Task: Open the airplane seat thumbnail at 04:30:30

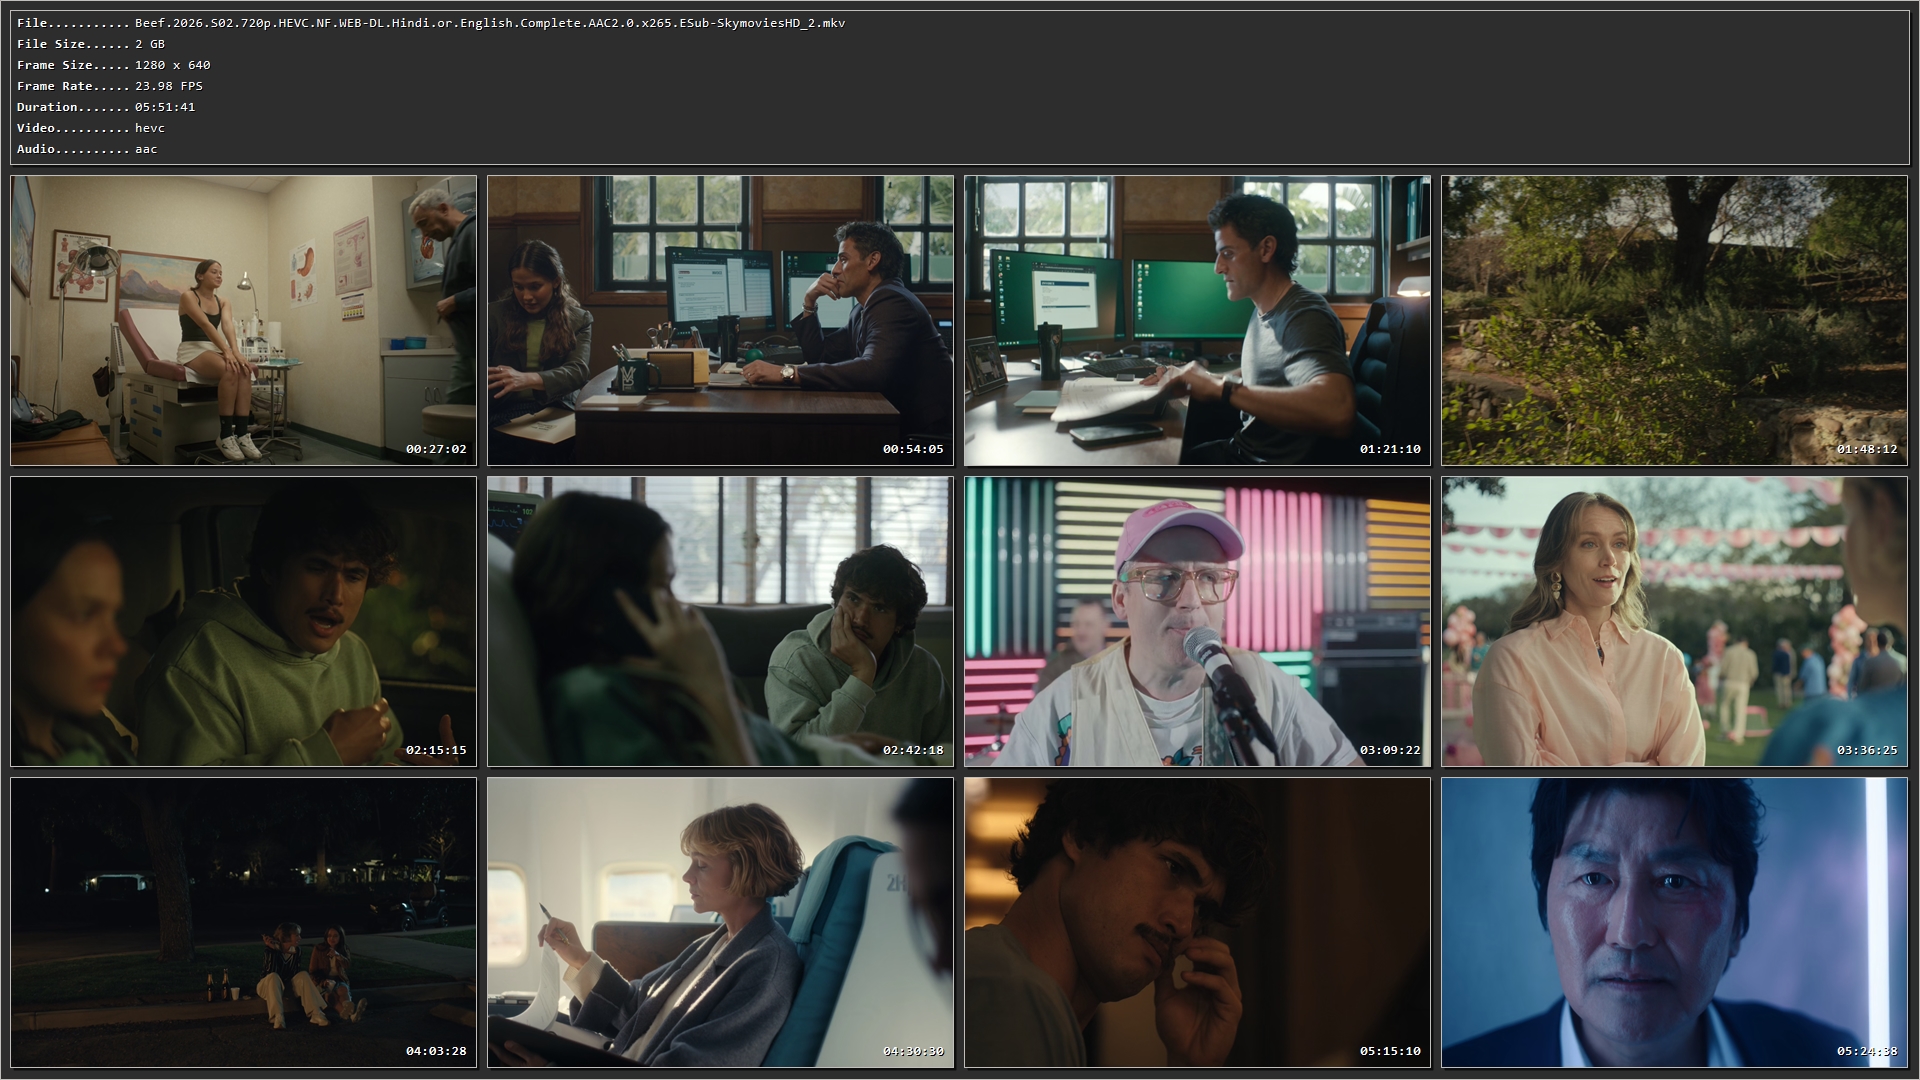Action: (720, 923)
